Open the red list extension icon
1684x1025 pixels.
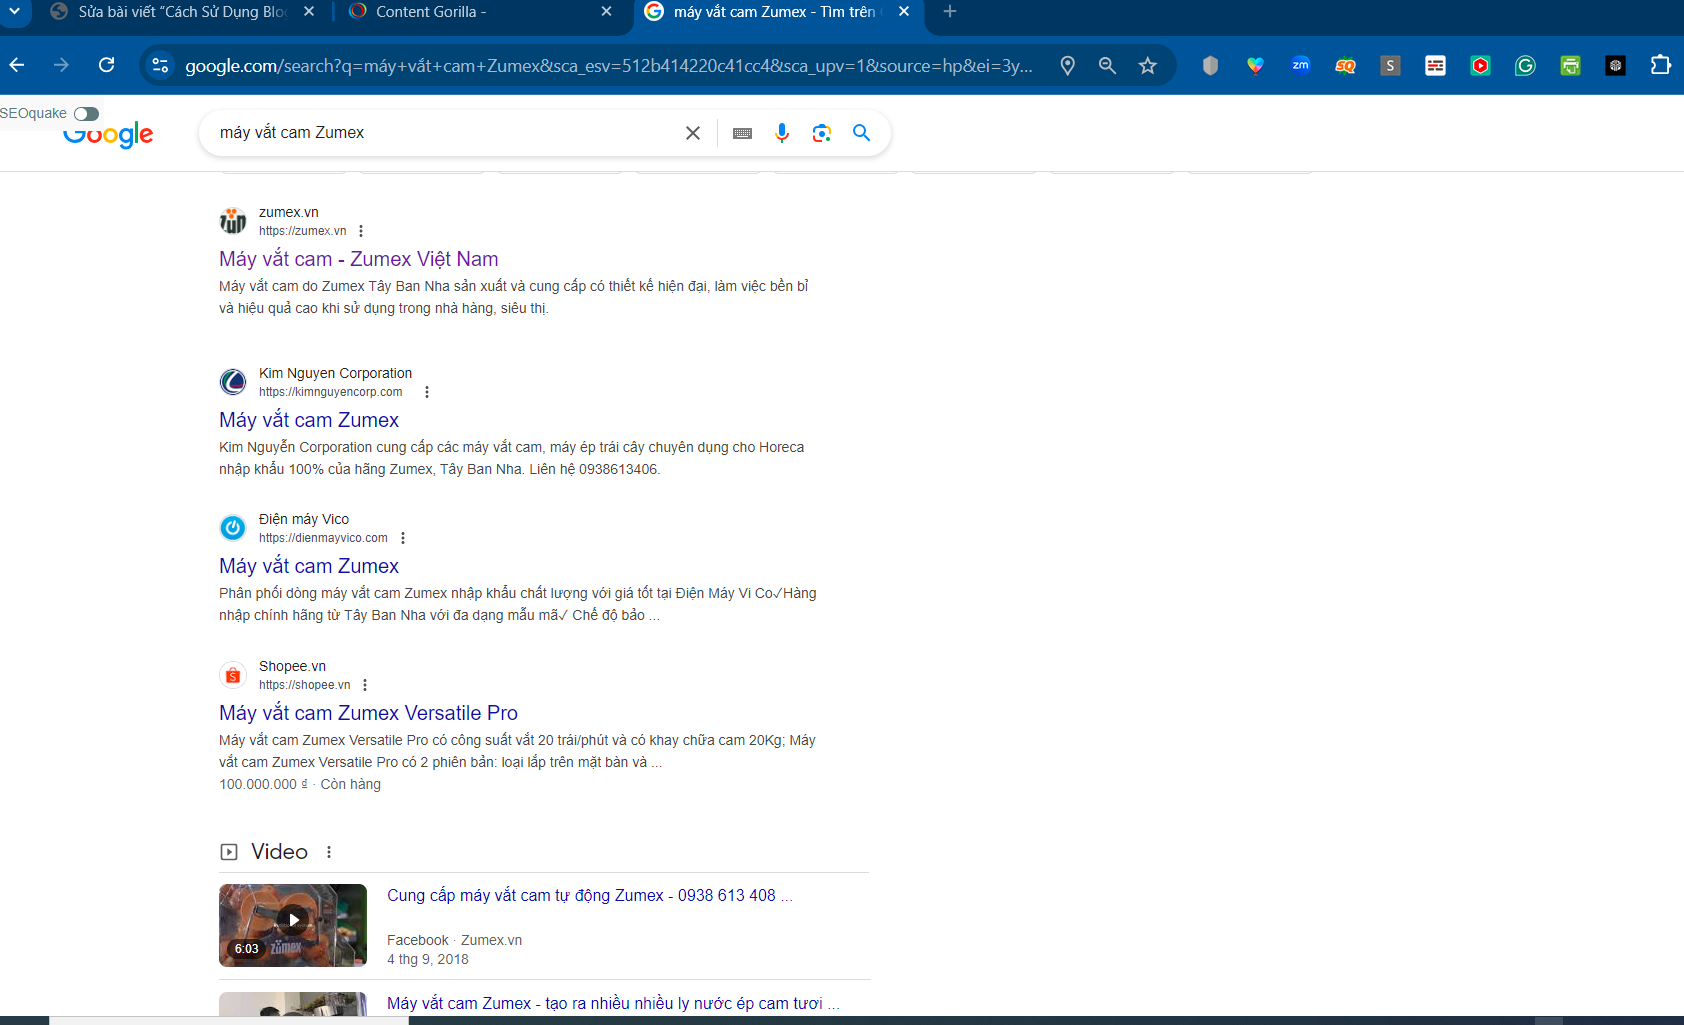click(1435, 66)
